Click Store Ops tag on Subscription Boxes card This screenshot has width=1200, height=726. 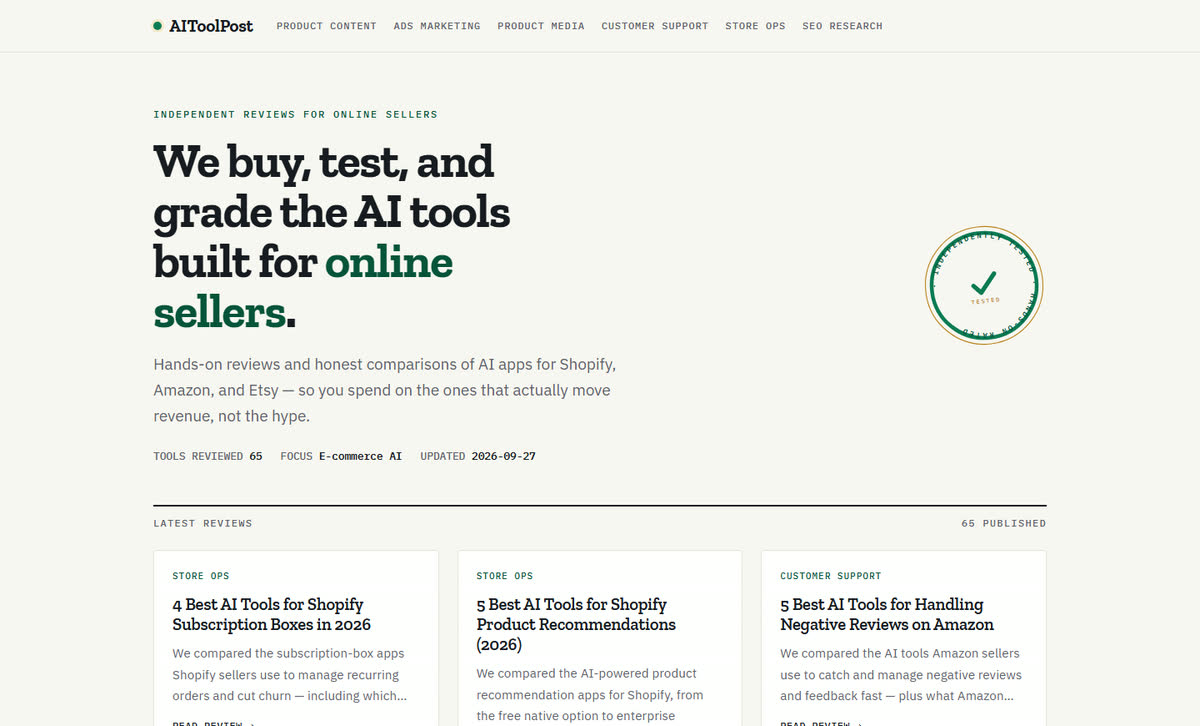(201, 576)
